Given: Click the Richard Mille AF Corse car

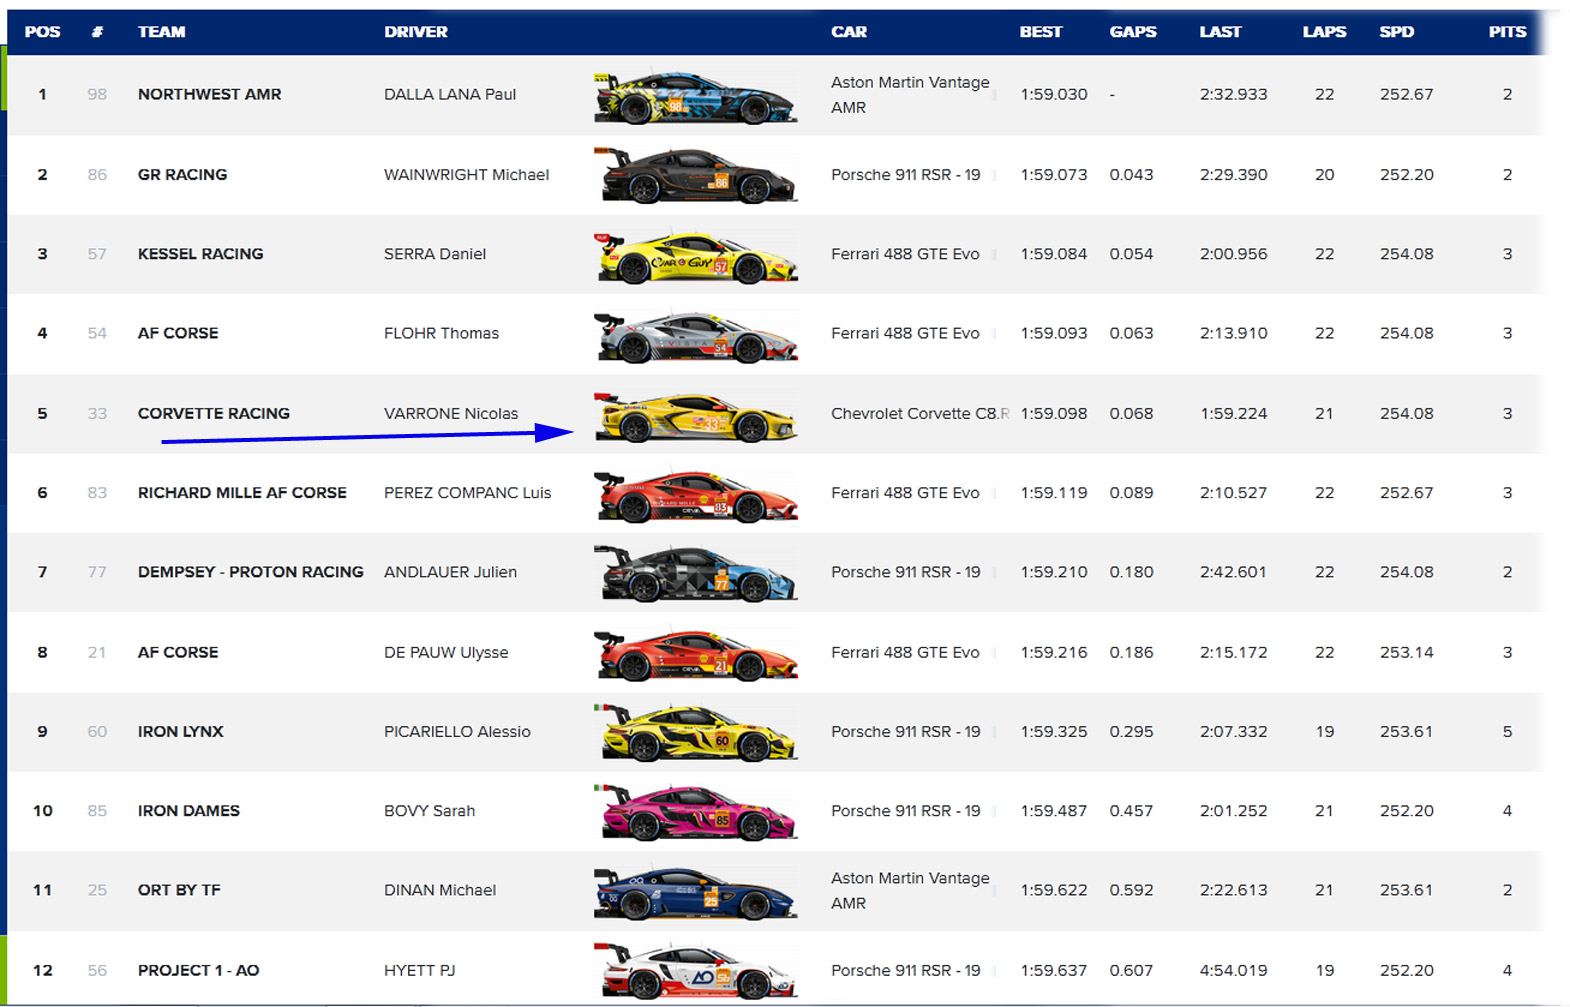Looking at the screenshot, I should coord(695,495).
